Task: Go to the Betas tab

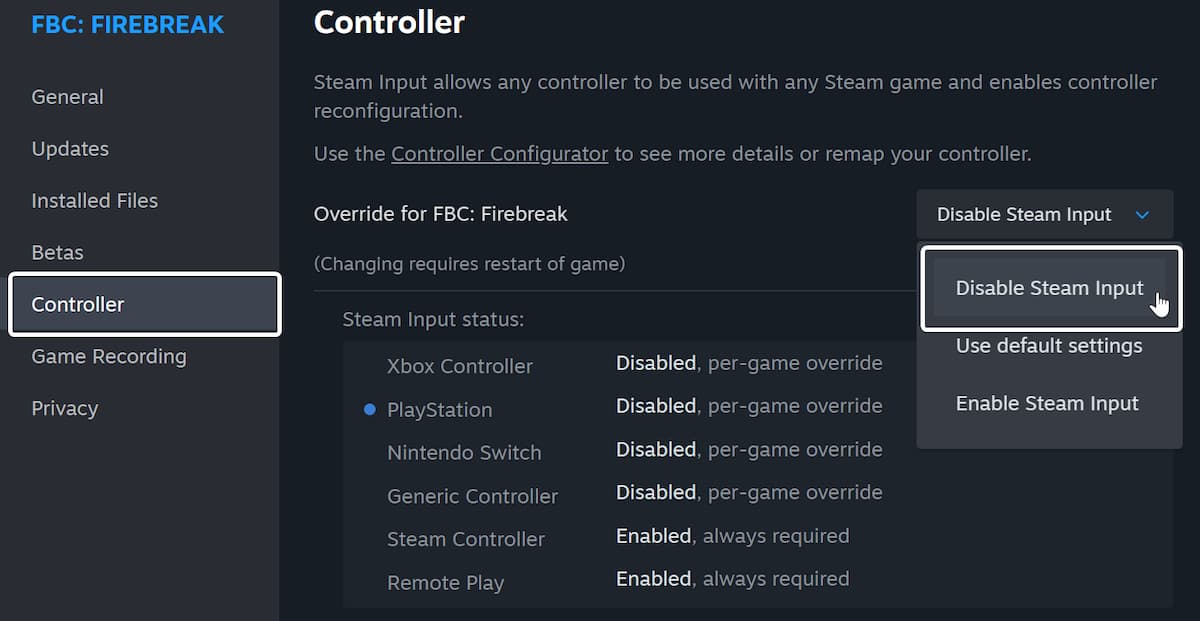Action: [x=58, y=253]
